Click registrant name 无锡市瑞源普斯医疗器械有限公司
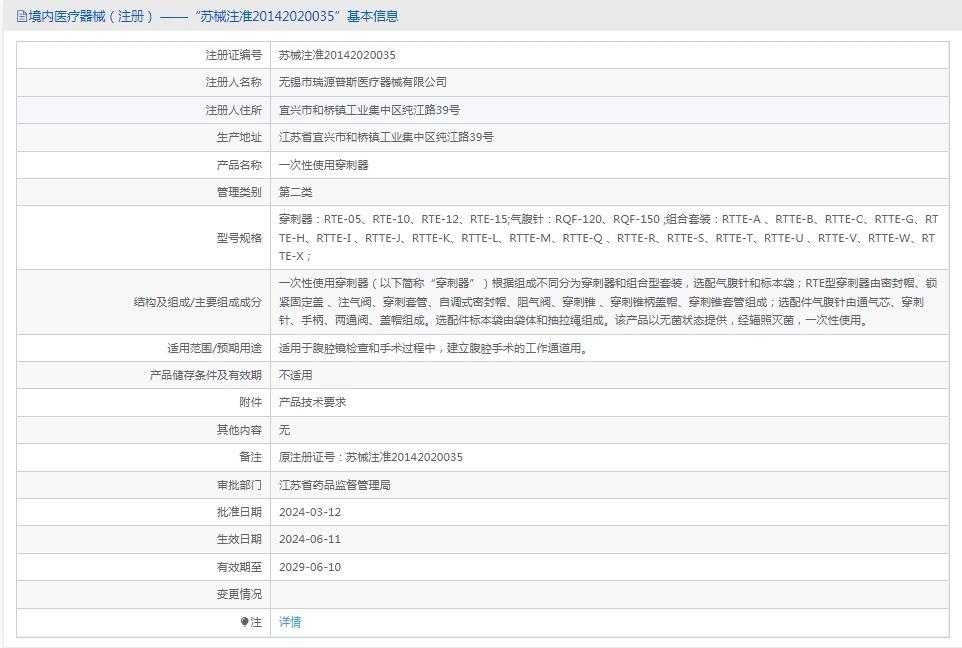Viewport: 962px width, 648px height. pyautogui.click(x=362, y=82)
